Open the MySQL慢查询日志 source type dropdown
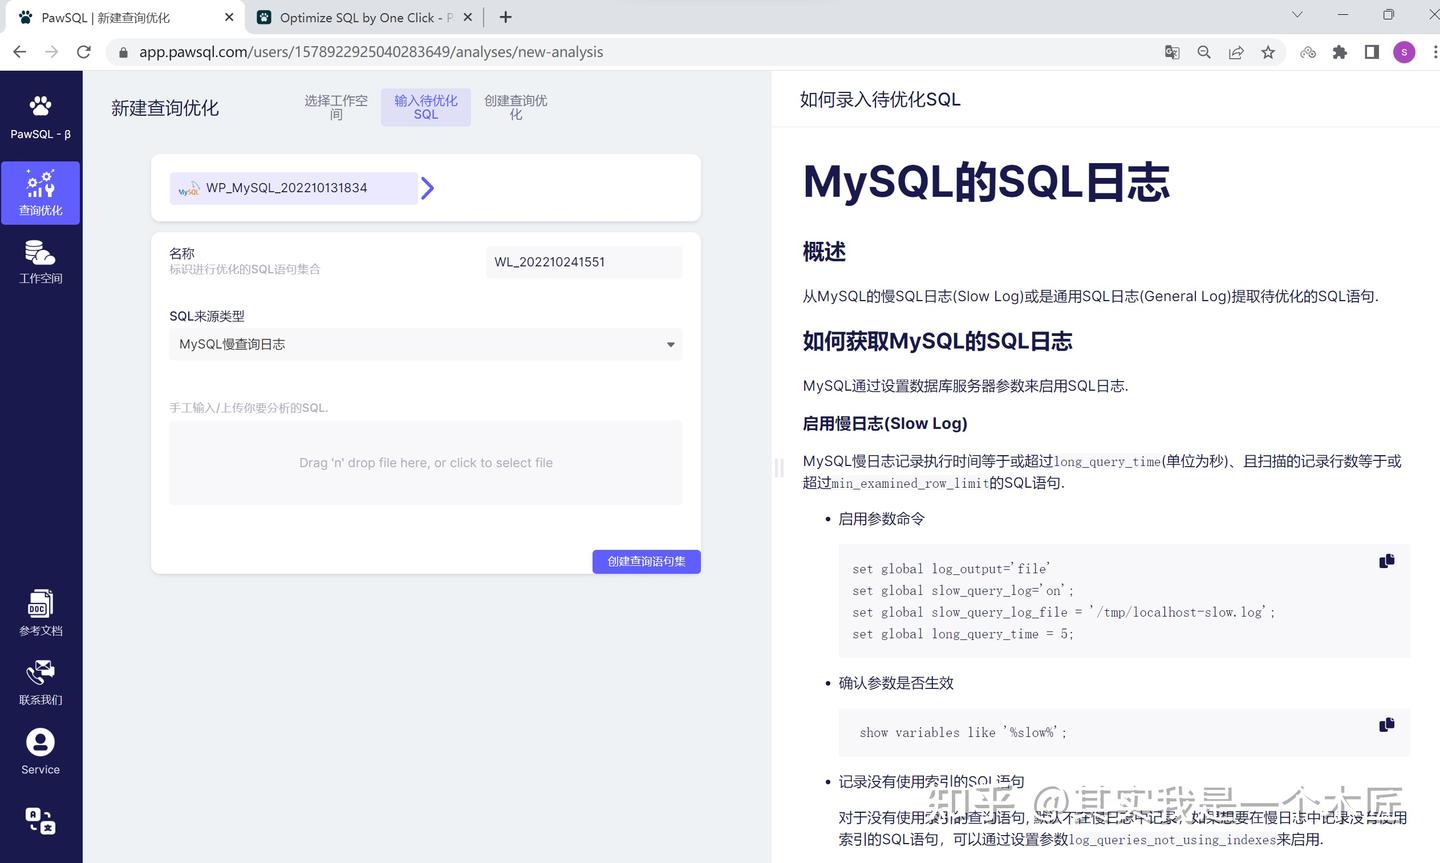The height and width of the screenshot is (863, 1440). click(669, 343)
